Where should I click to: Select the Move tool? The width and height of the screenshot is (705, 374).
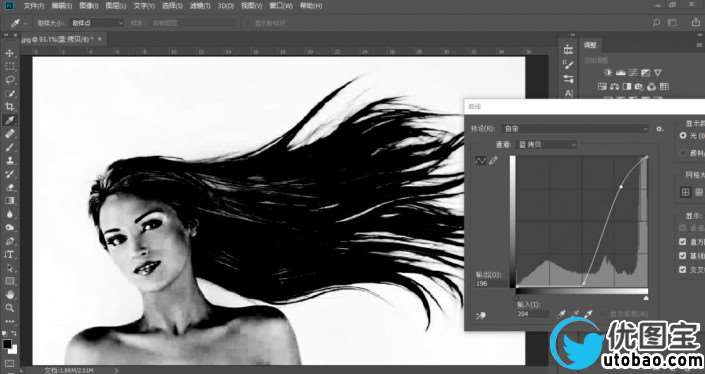tap(9, 53)
